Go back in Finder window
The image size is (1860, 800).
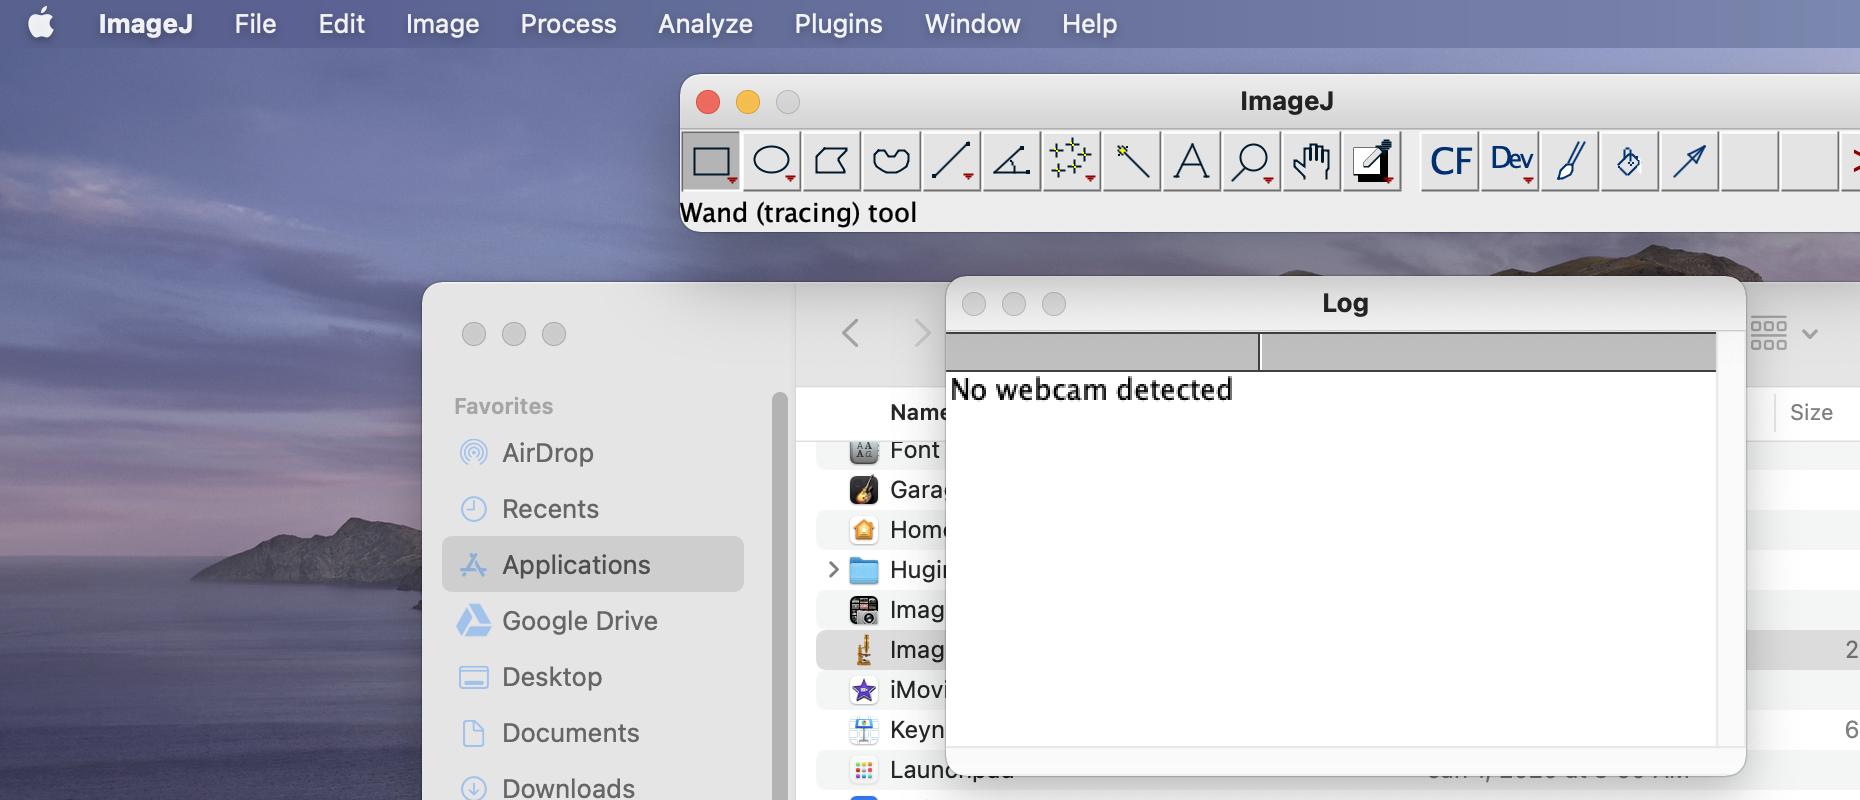(x=851, y=333)
